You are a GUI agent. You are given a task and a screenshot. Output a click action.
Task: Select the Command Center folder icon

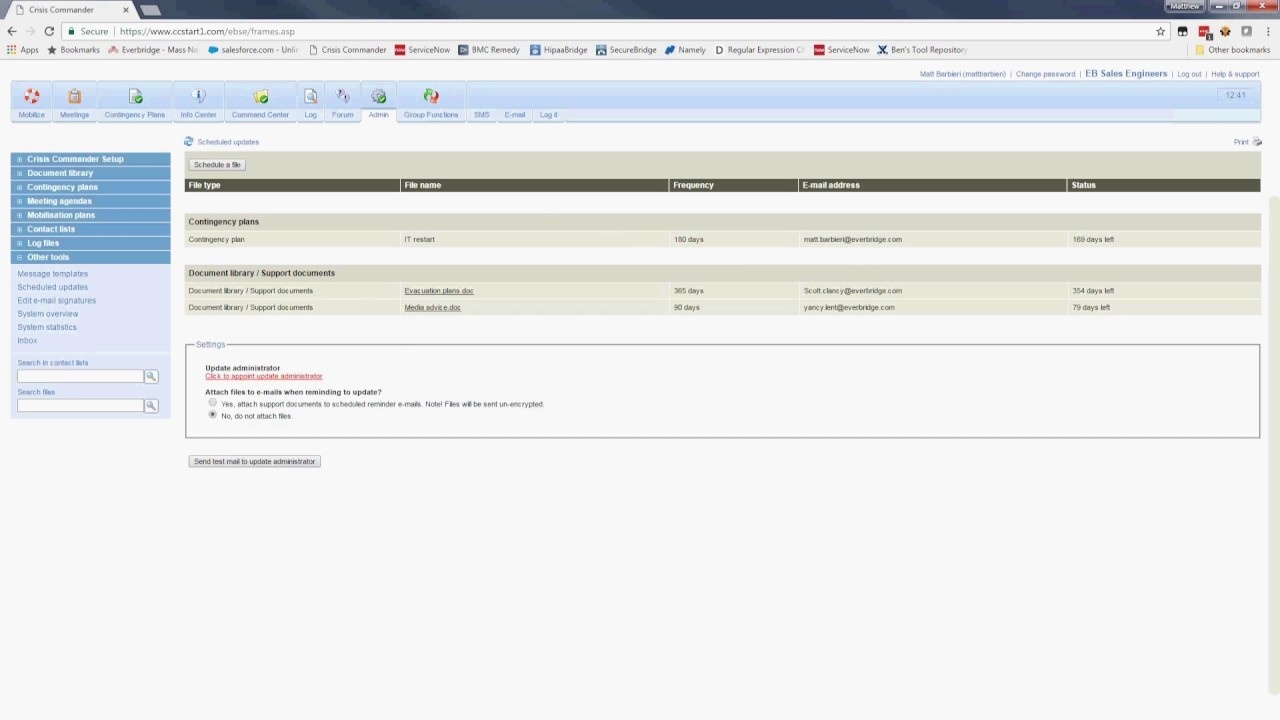pyautogui.click(x=260, y=96)
